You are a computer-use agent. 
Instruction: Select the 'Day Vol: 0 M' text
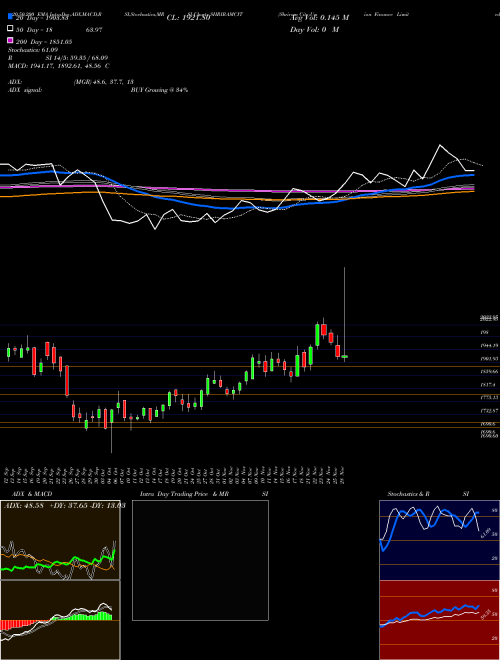click(314, 29)
